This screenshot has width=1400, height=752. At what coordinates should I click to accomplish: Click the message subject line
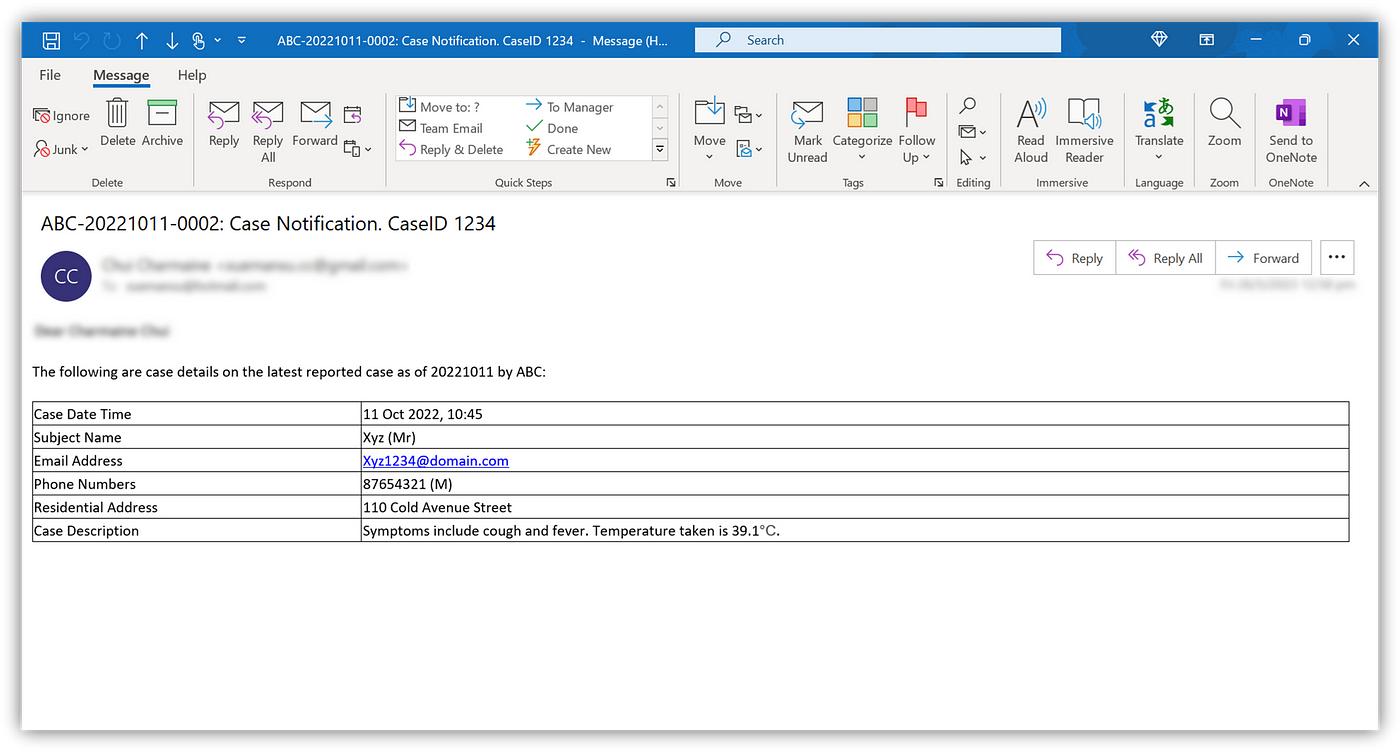(x=268, y=224)
